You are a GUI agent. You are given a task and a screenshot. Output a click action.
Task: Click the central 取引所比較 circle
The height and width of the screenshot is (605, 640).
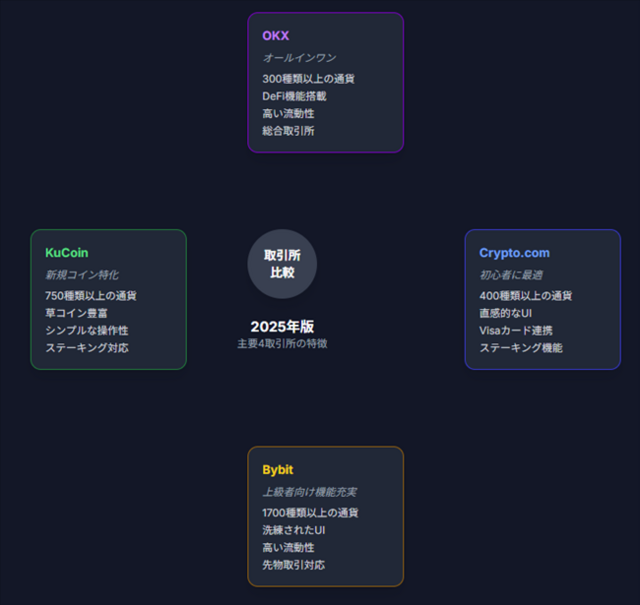[x=282, y=264]
